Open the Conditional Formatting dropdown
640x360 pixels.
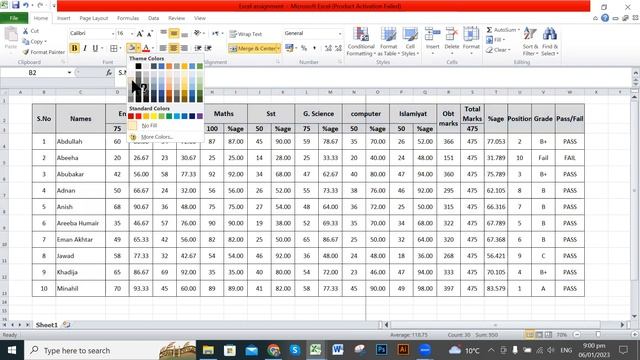tap(361, 42)
